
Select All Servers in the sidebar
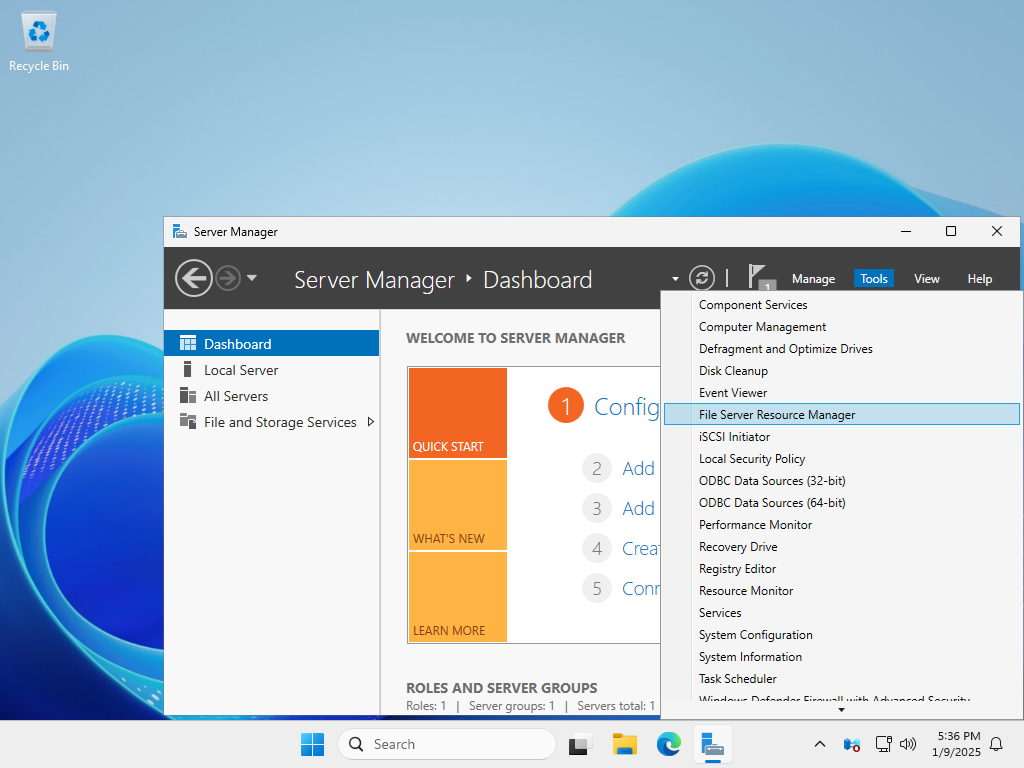271,396
